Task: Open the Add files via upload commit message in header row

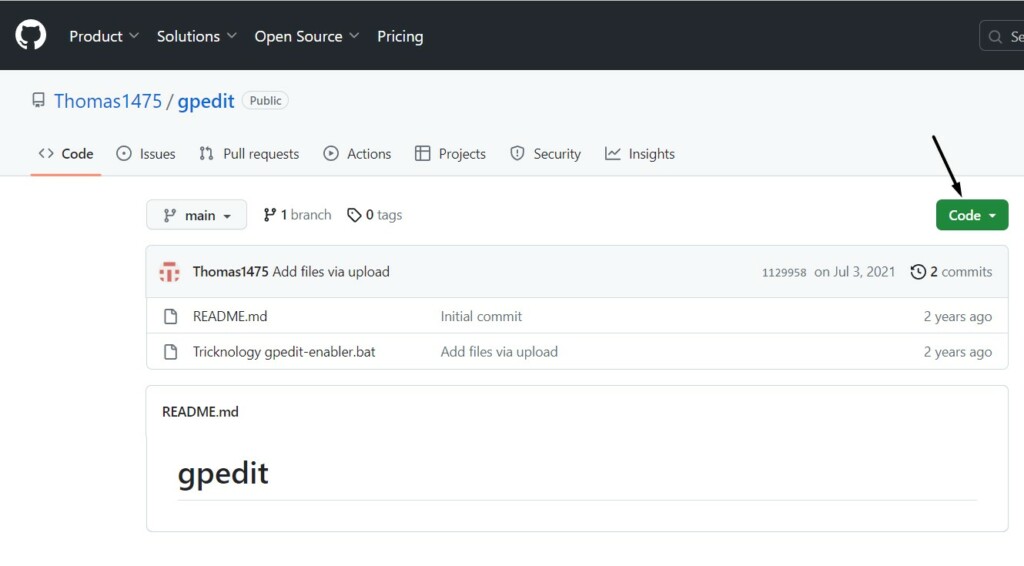Action: (x=331, y=272)
